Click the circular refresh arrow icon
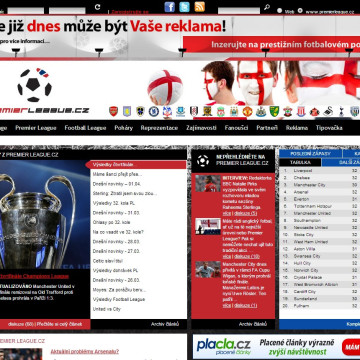The height and width of the screenshot is (360, 360). 97,7
